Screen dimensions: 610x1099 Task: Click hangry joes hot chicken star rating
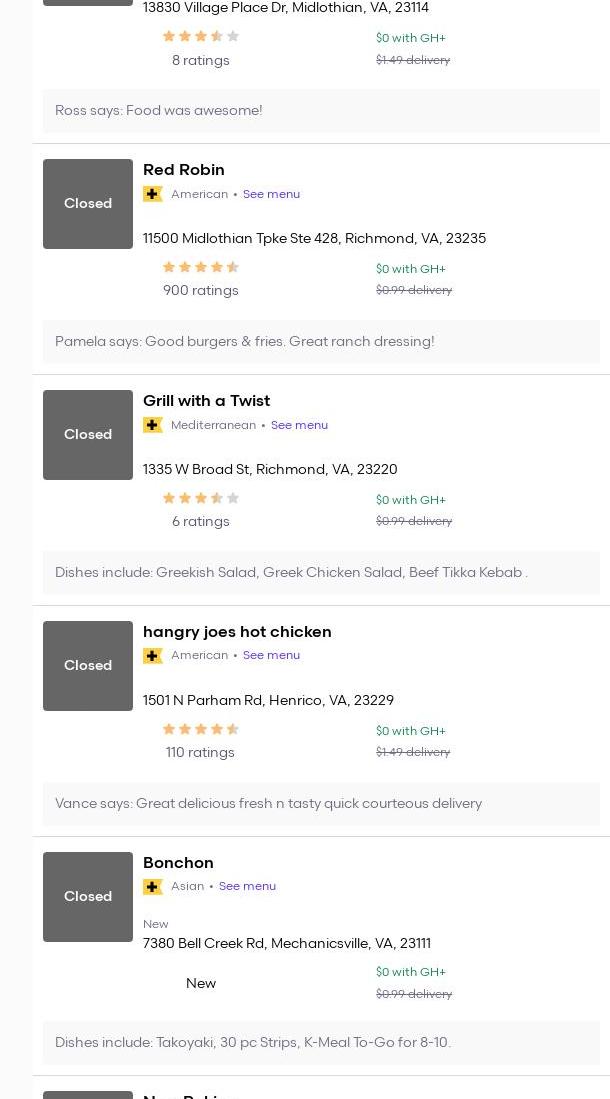[x=201, y=729]
